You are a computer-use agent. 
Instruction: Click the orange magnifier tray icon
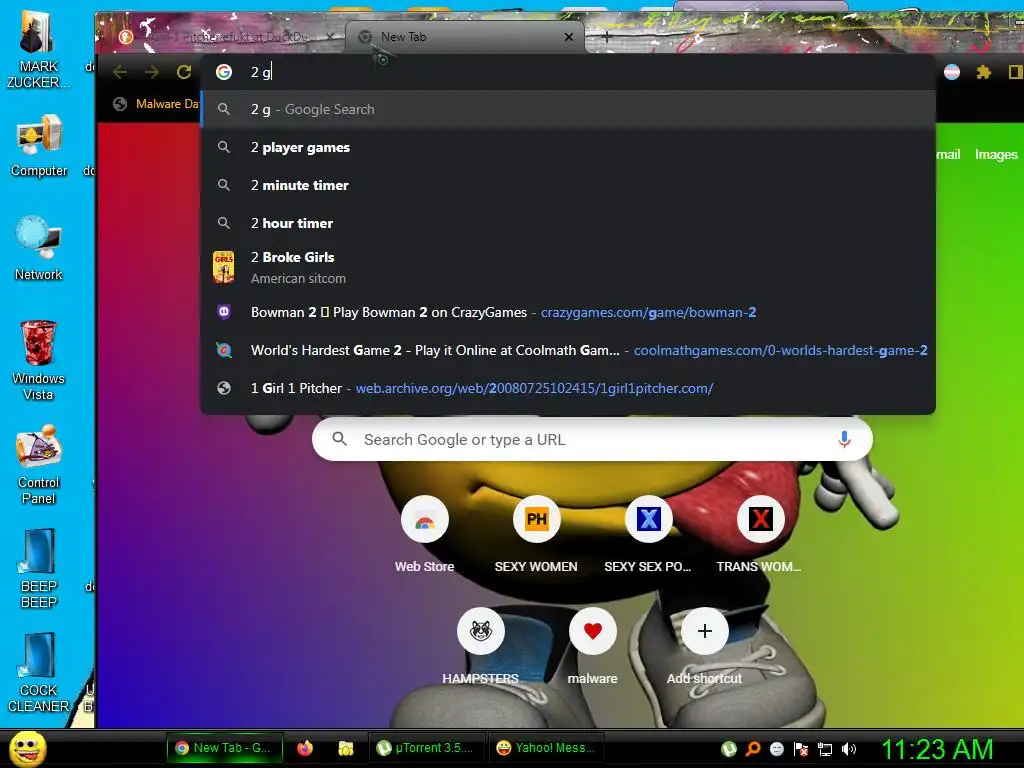[753, 749]
